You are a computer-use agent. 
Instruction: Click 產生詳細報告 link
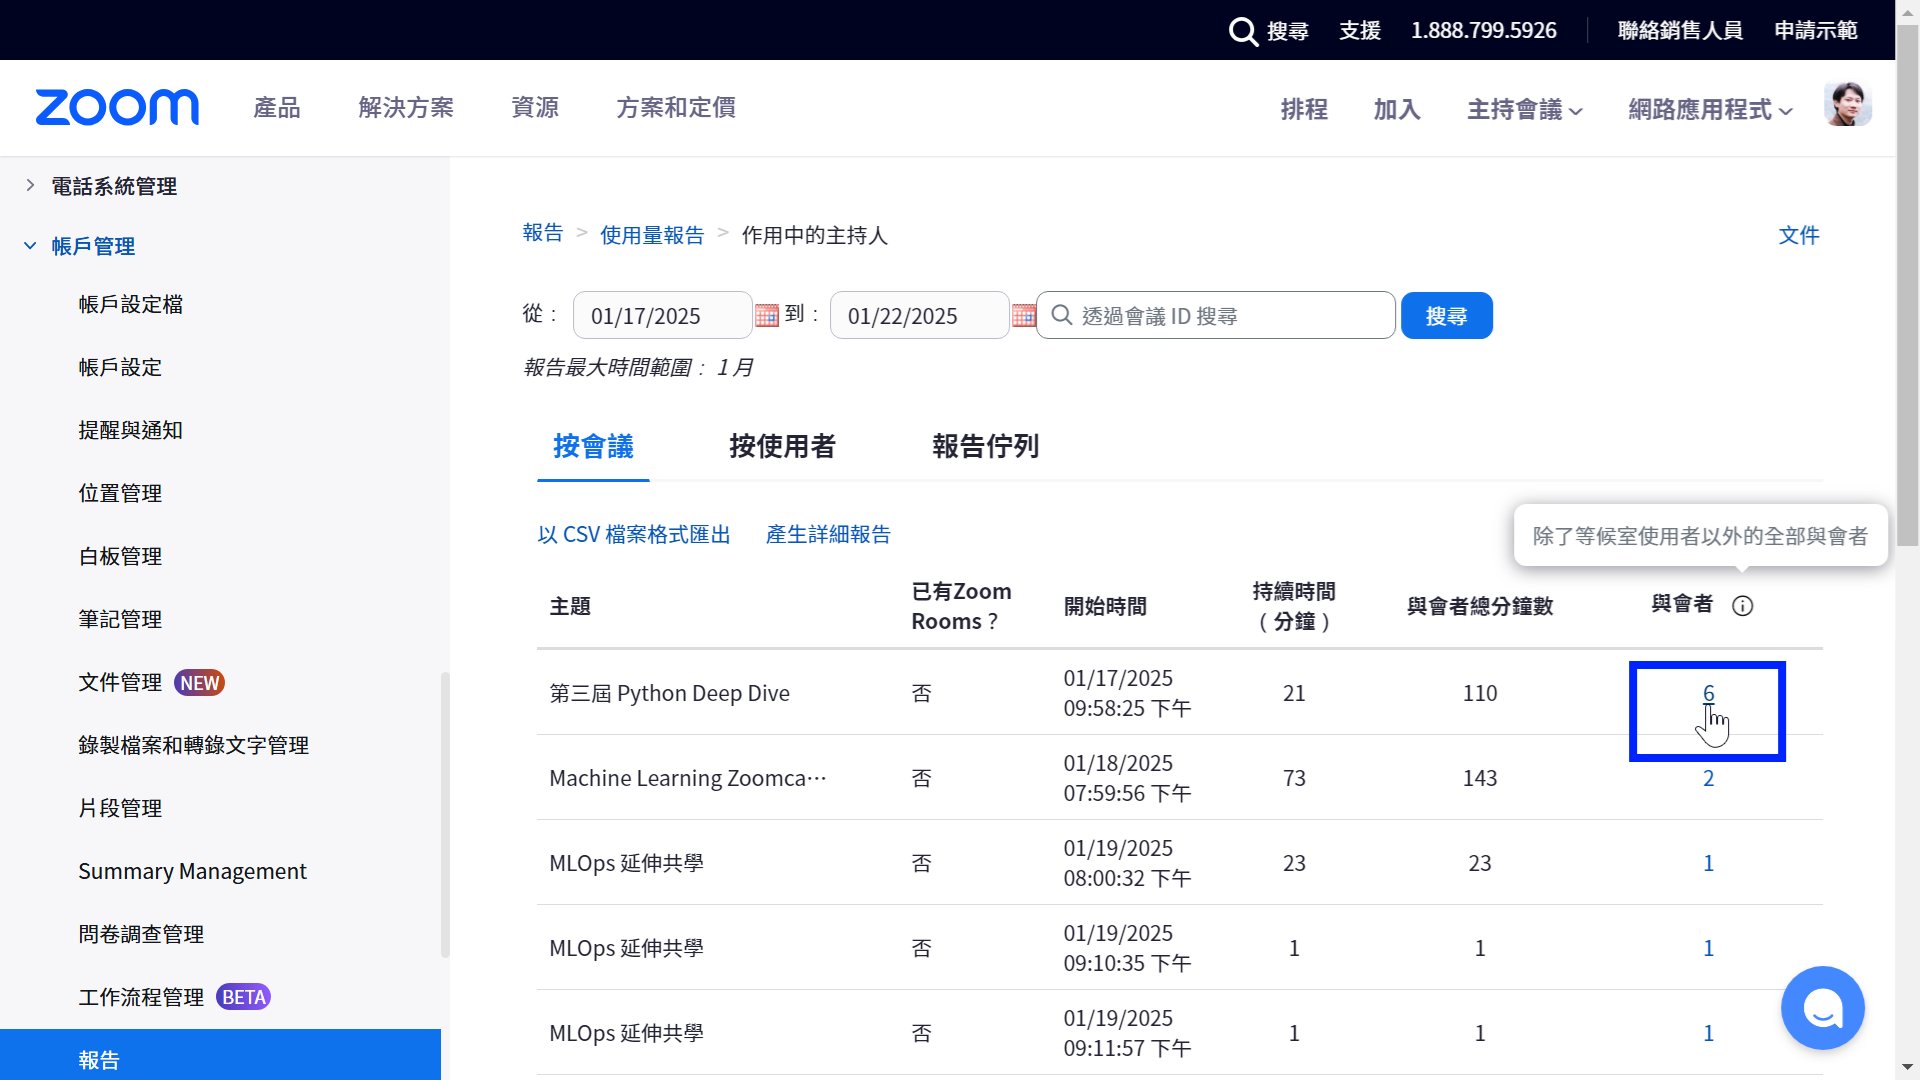pos(828,534)
